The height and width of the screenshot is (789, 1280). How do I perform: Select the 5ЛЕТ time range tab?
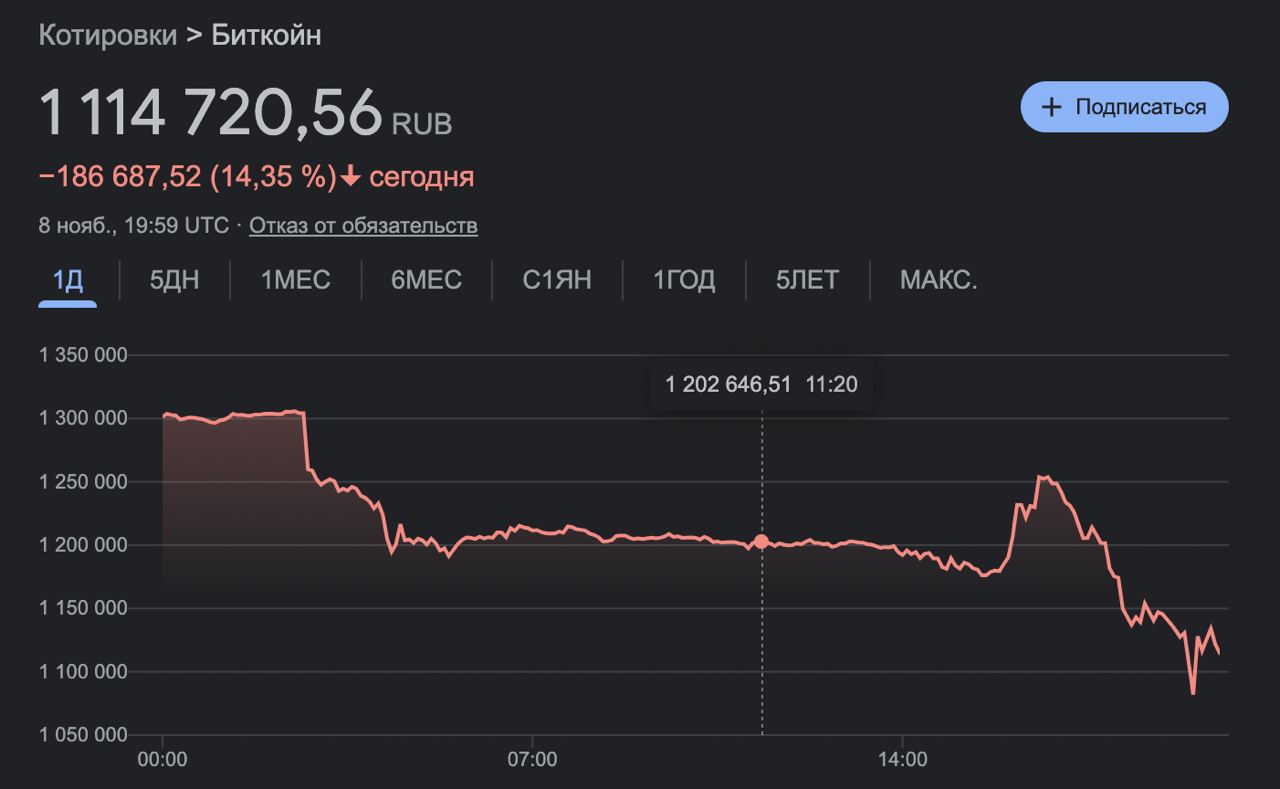coord(807,280)
